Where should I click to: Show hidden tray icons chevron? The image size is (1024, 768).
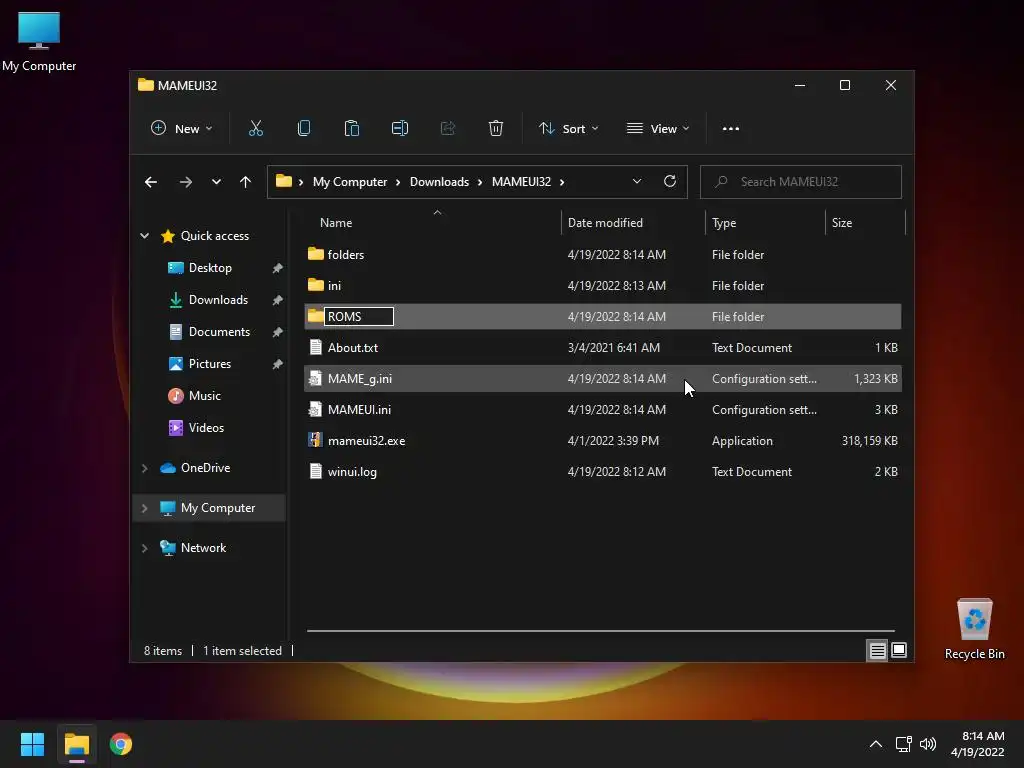coord(876,744)
